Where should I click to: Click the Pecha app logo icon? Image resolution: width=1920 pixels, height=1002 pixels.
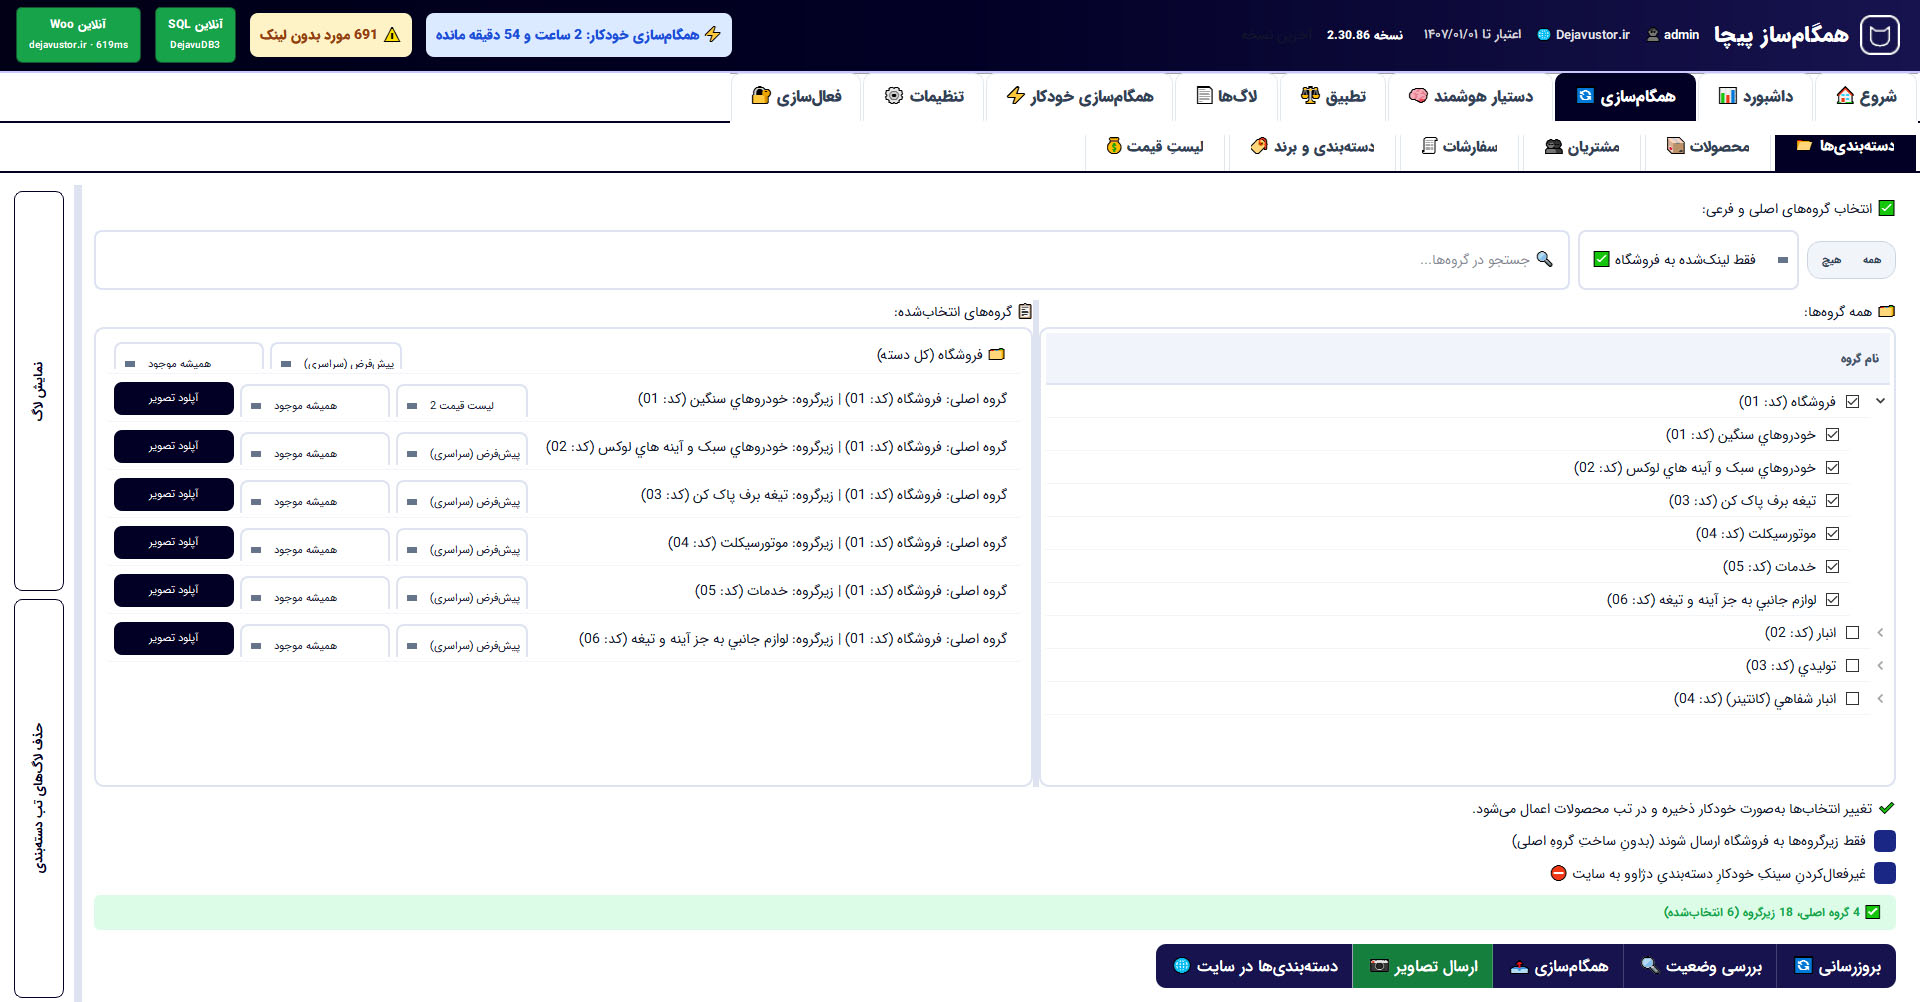pyautogui.click(x=1879, y=35)
